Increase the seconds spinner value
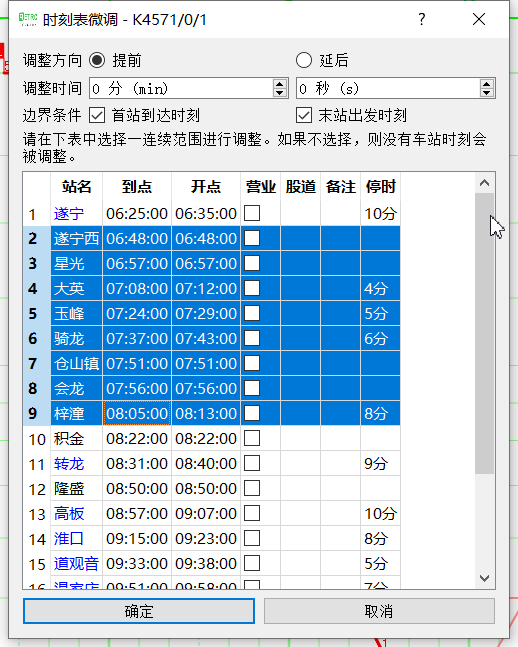 (487, 84)
